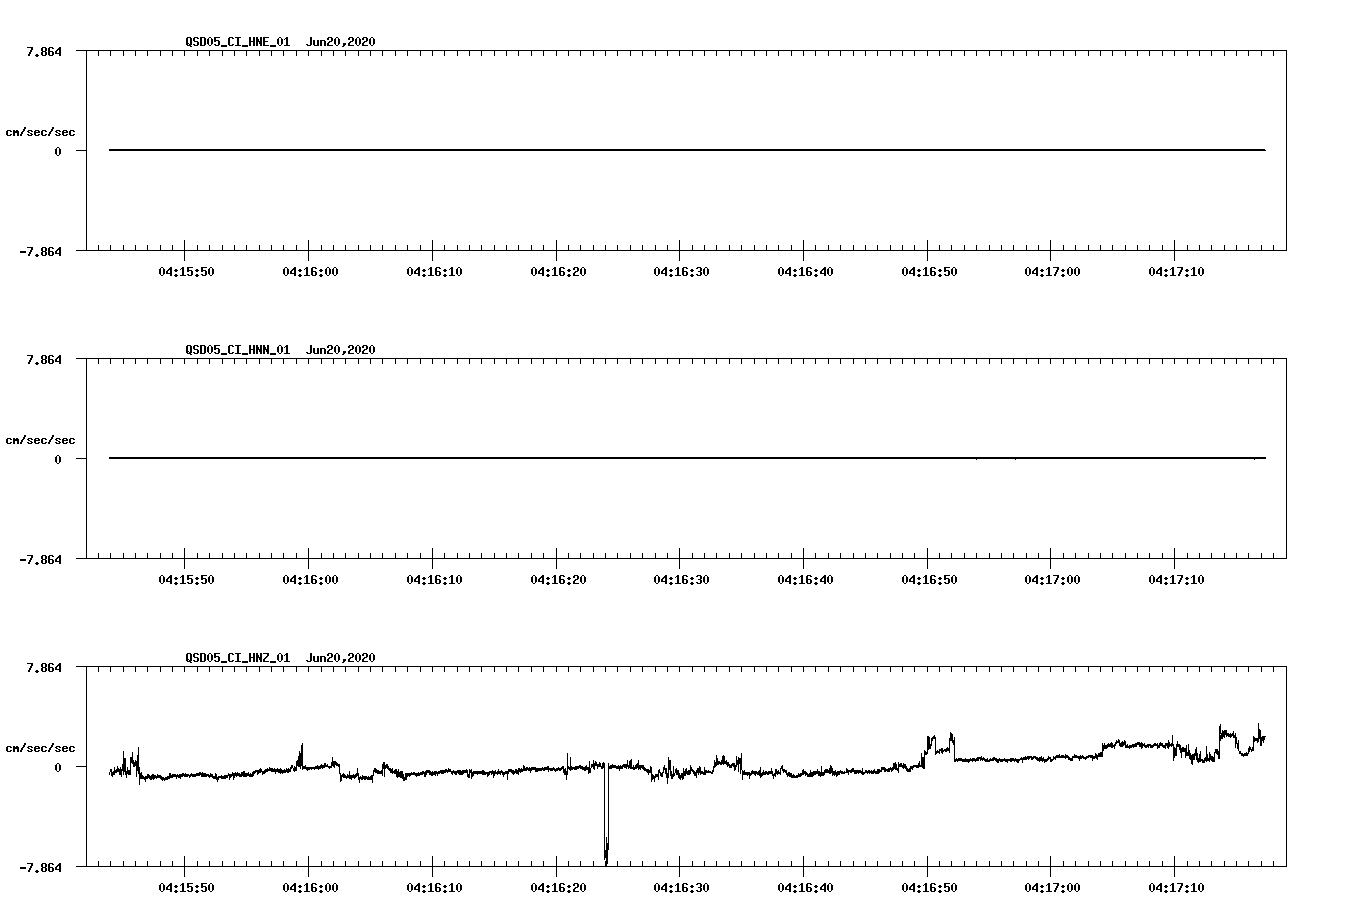This screenshot has height=924, width=1358.
Task: Click the QSD05_CI_HNZ_01 Jun20,2020 plot title
Action: click(280, 657)
